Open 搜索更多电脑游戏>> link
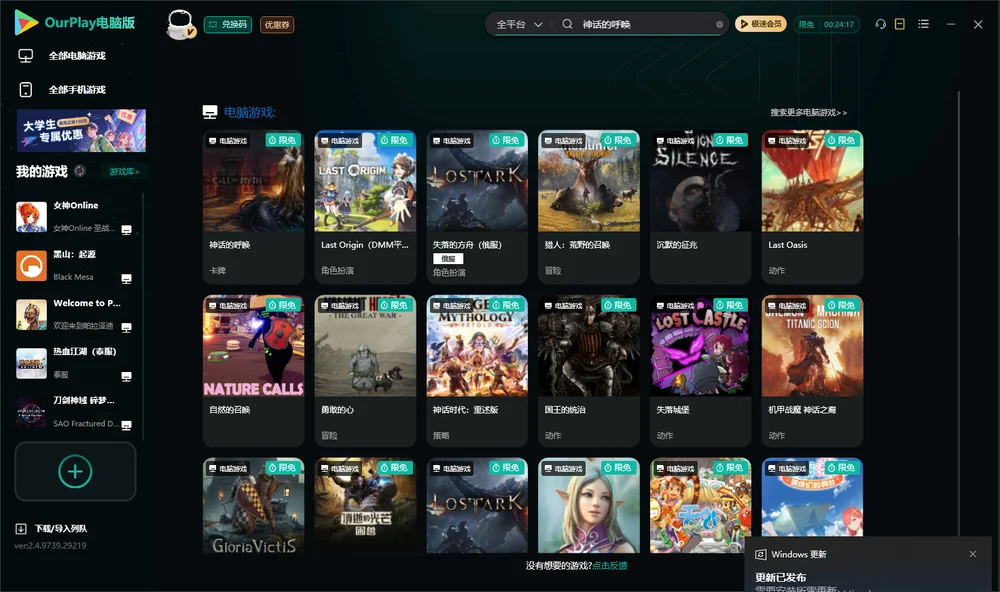 point(808,112)
